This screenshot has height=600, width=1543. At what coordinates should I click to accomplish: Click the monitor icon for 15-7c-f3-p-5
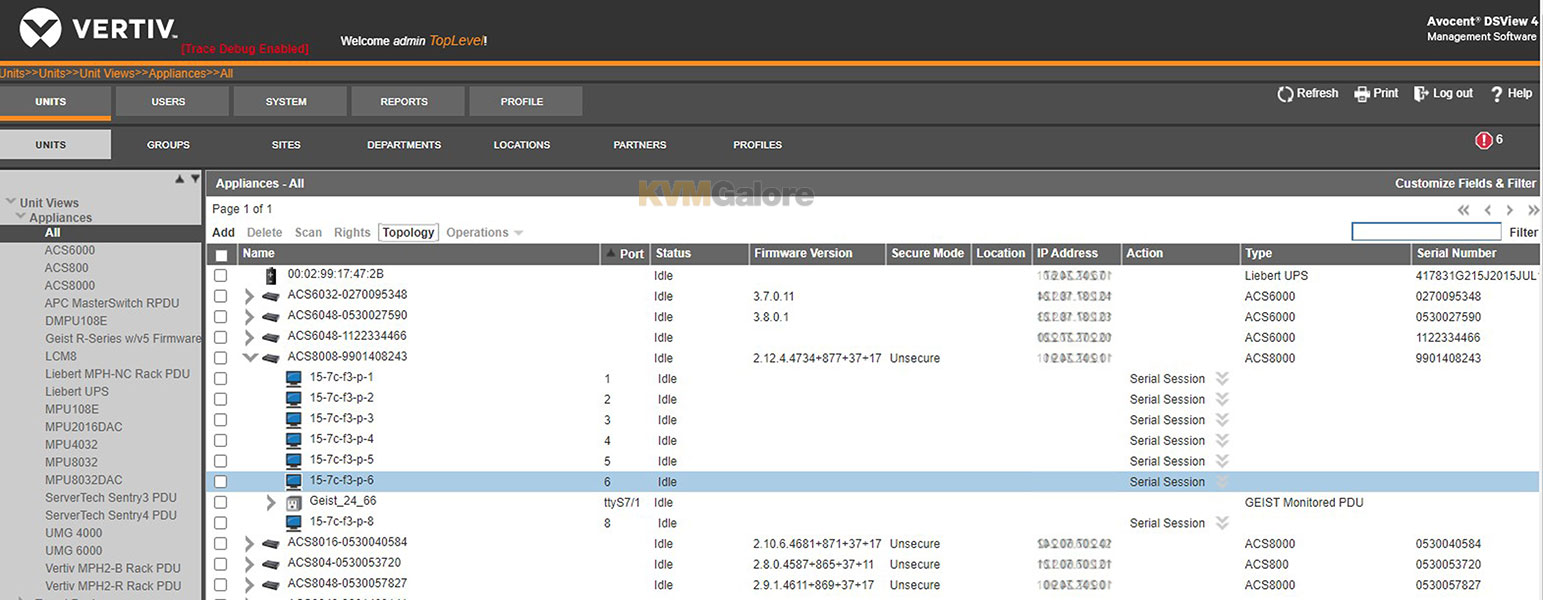point(294,461)
